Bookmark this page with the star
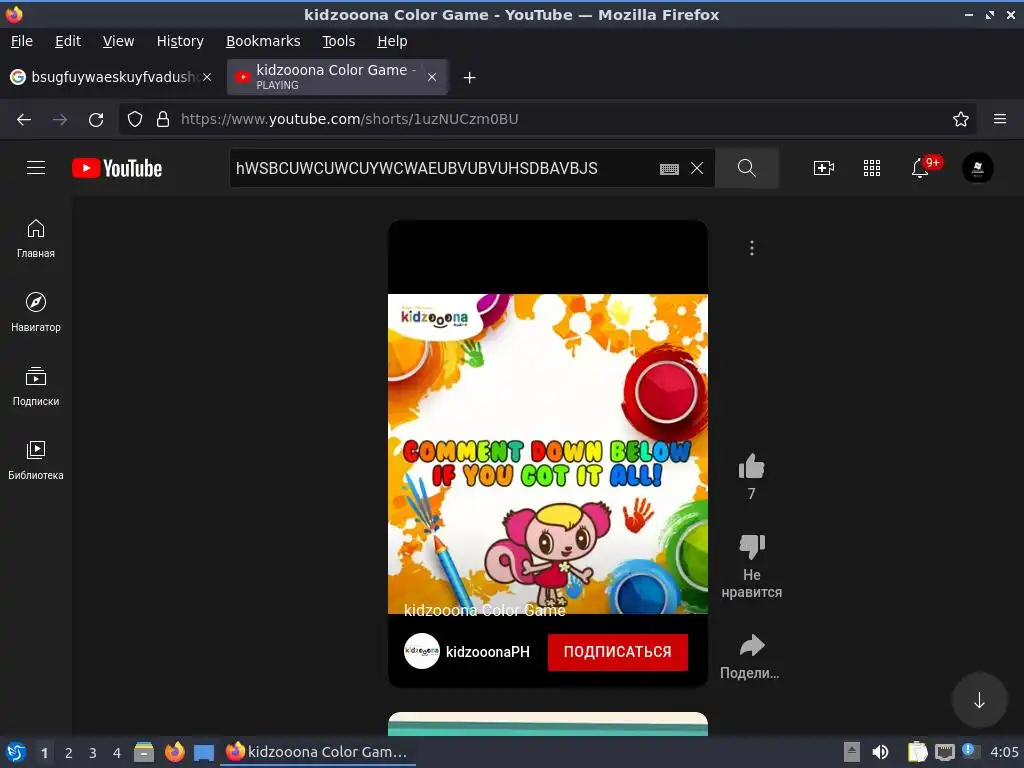1024x768 pixels. [961, 119]
